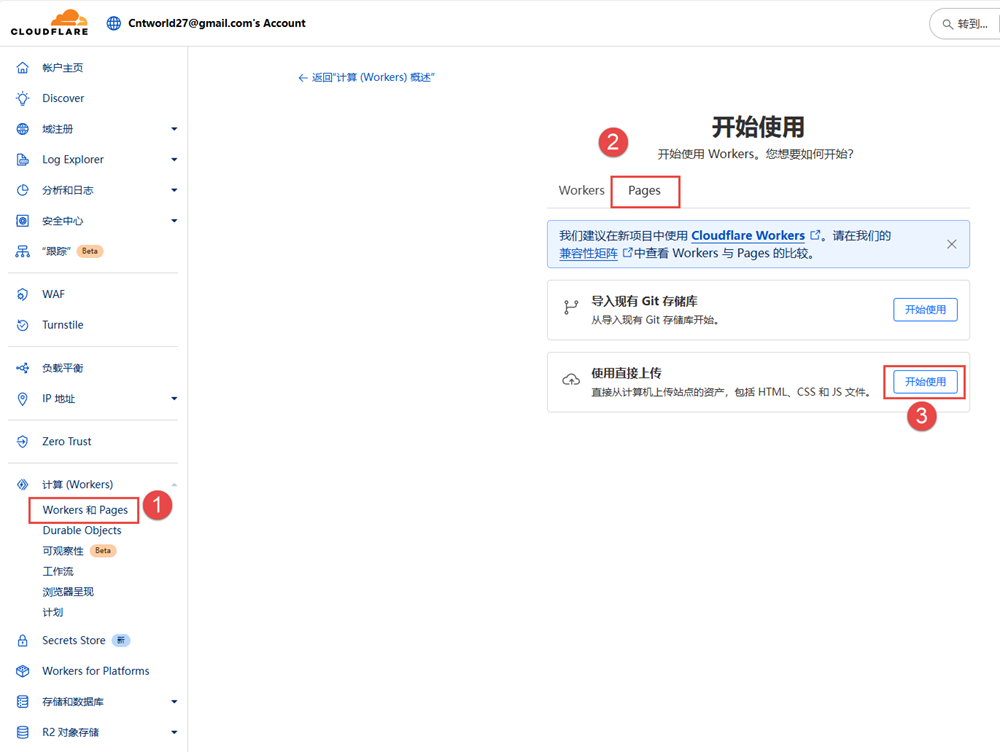
Task: Open 帐户主页 in sidebar
Action: [62, 68]
